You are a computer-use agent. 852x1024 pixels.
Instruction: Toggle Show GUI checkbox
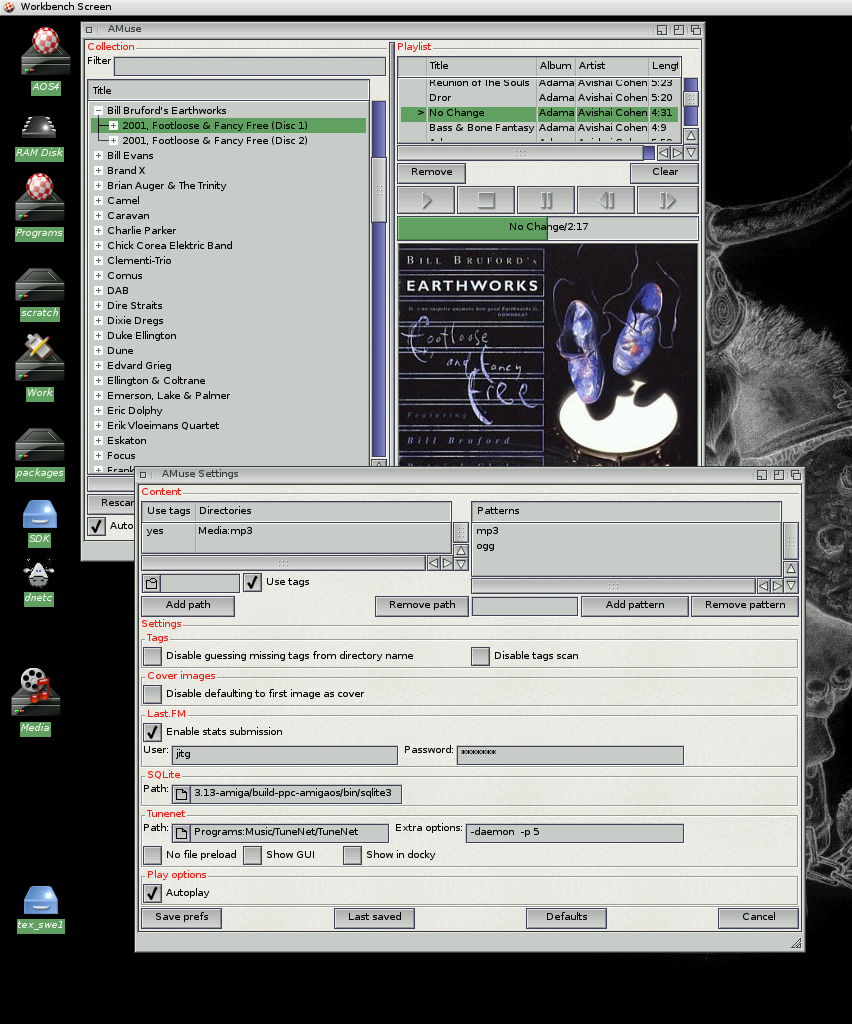(x=253, y=855)
